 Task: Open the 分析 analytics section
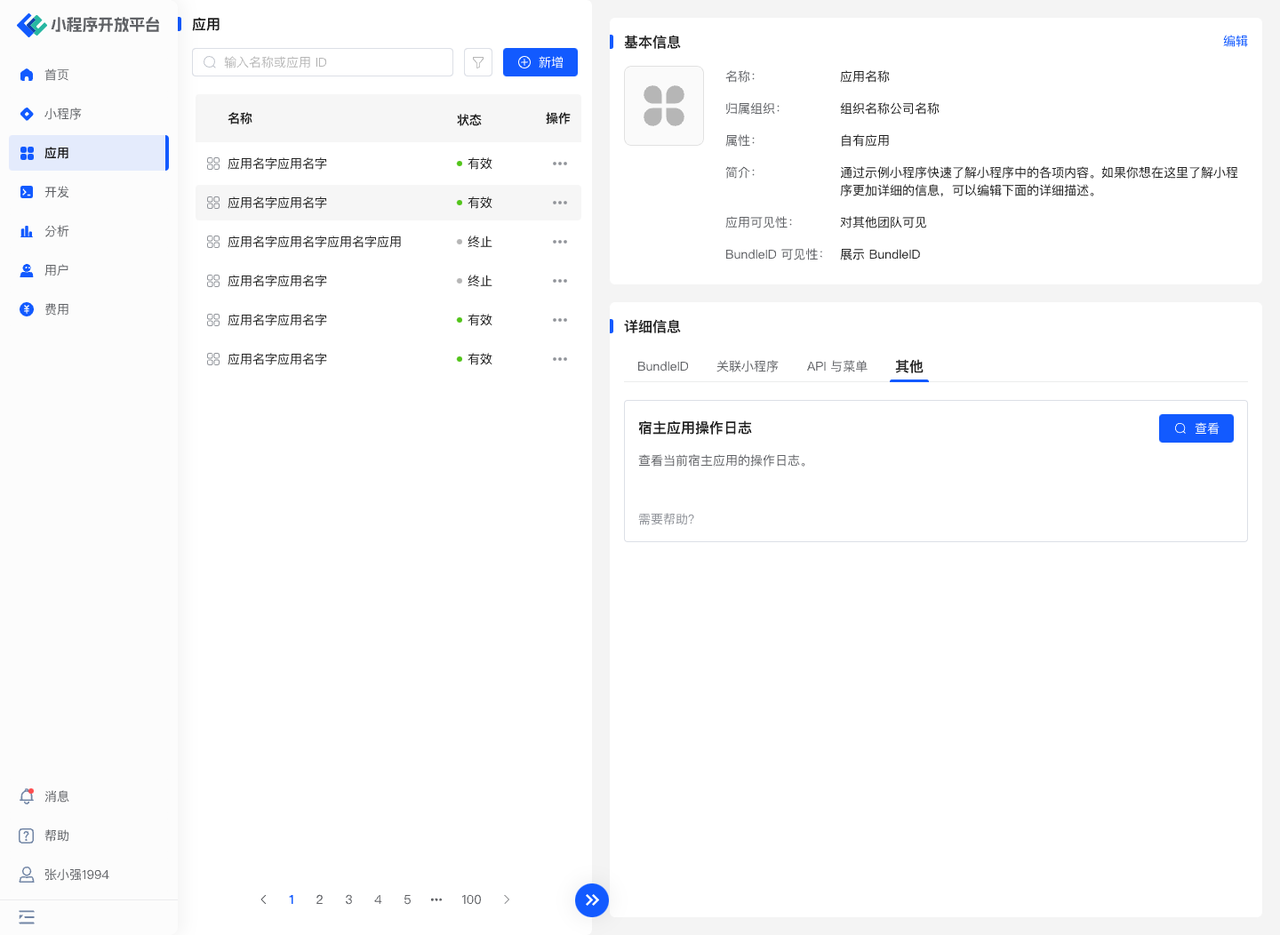(56, 231)
